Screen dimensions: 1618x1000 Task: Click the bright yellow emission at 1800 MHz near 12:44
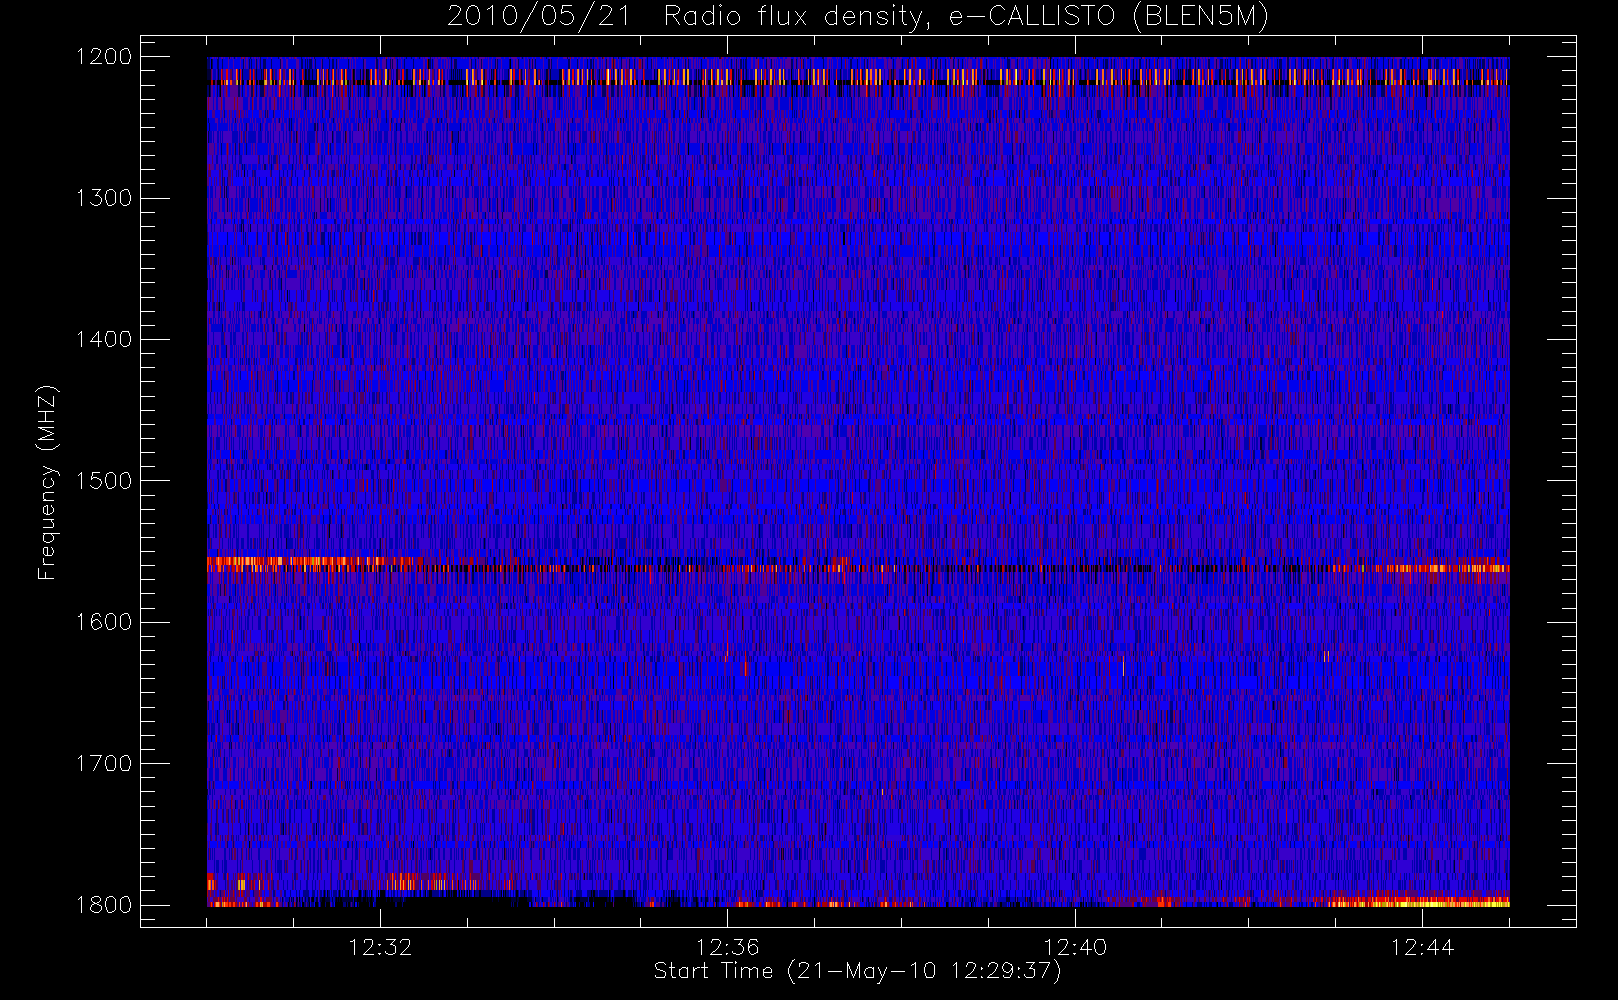point(1420,902)
